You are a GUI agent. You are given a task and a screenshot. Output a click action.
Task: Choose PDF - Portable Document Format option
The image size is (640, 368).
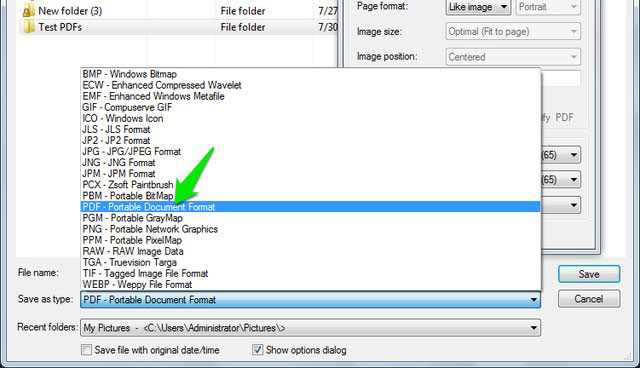point(311,207)
